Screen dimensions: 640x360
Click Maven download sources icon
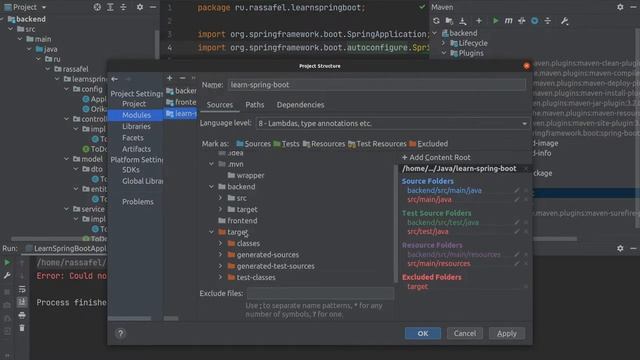463,20
